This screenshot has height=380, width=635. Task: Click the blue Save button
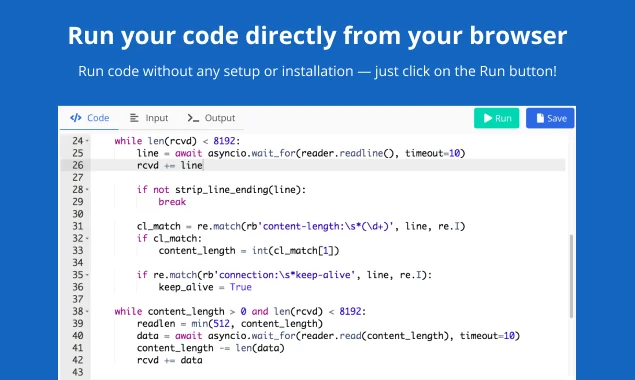point(550,118)
